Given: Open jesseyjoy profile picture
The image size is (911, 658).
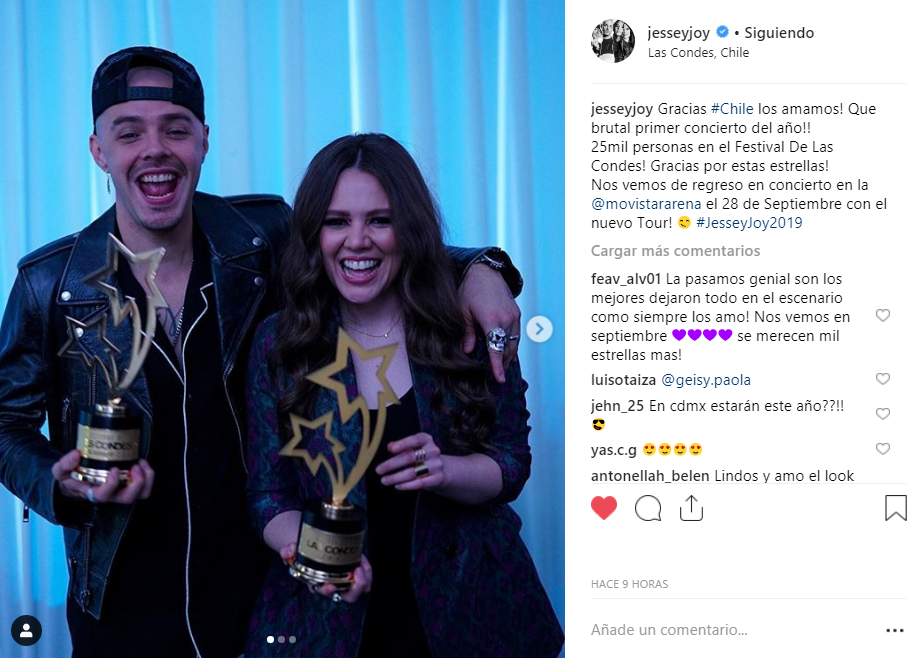Looking at the screenshot, I should pyautogui.click(x=612, y=41).
